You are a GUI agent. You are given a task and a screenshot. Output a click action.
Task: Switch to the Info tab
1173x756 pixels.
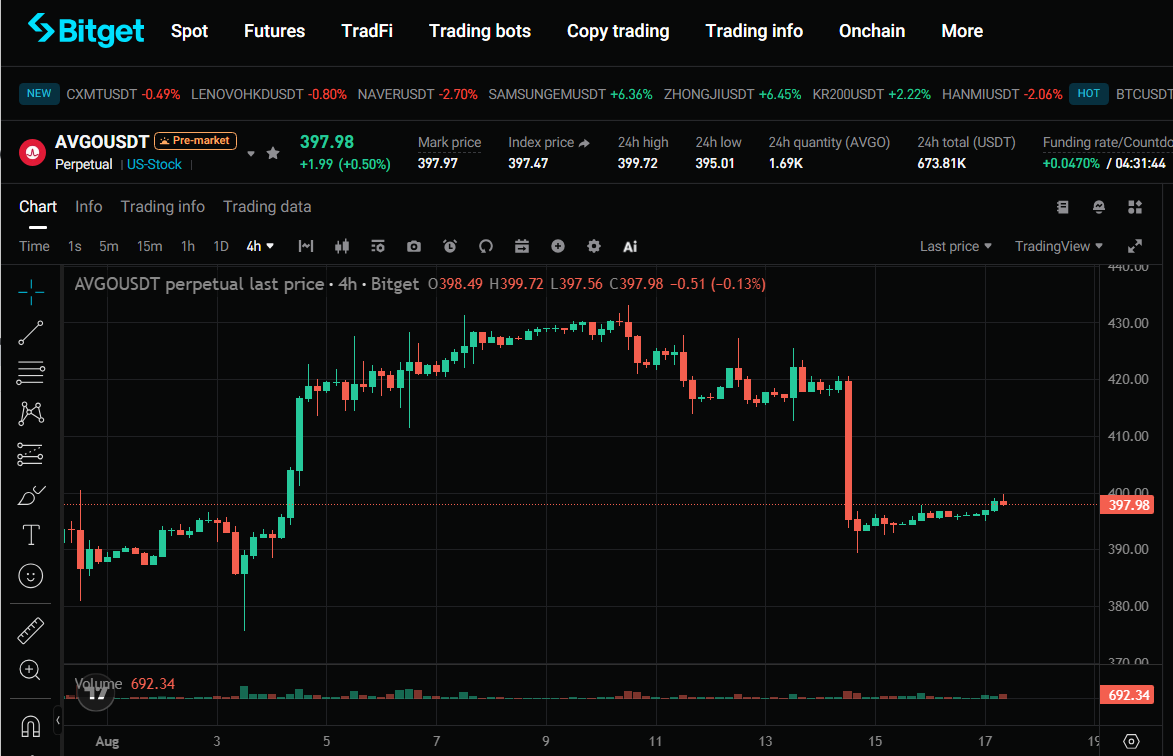[x=88, y=206]
